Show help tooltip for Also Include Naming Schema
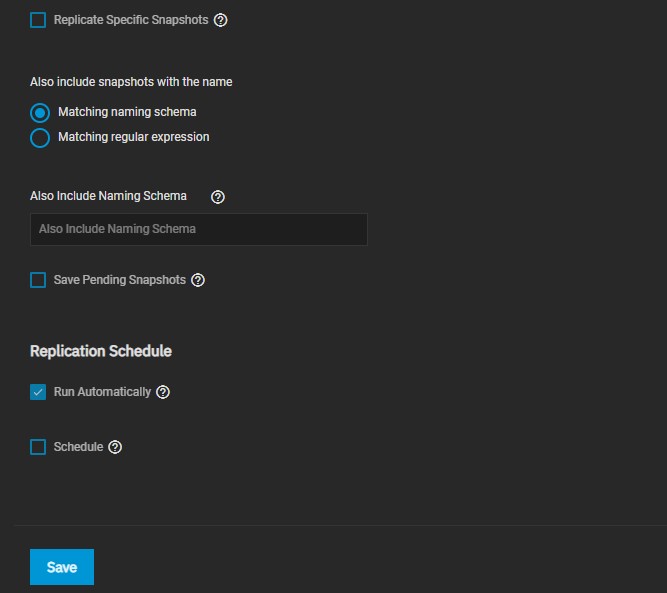This screenshot has height=593, width=667. coord(218,197)
